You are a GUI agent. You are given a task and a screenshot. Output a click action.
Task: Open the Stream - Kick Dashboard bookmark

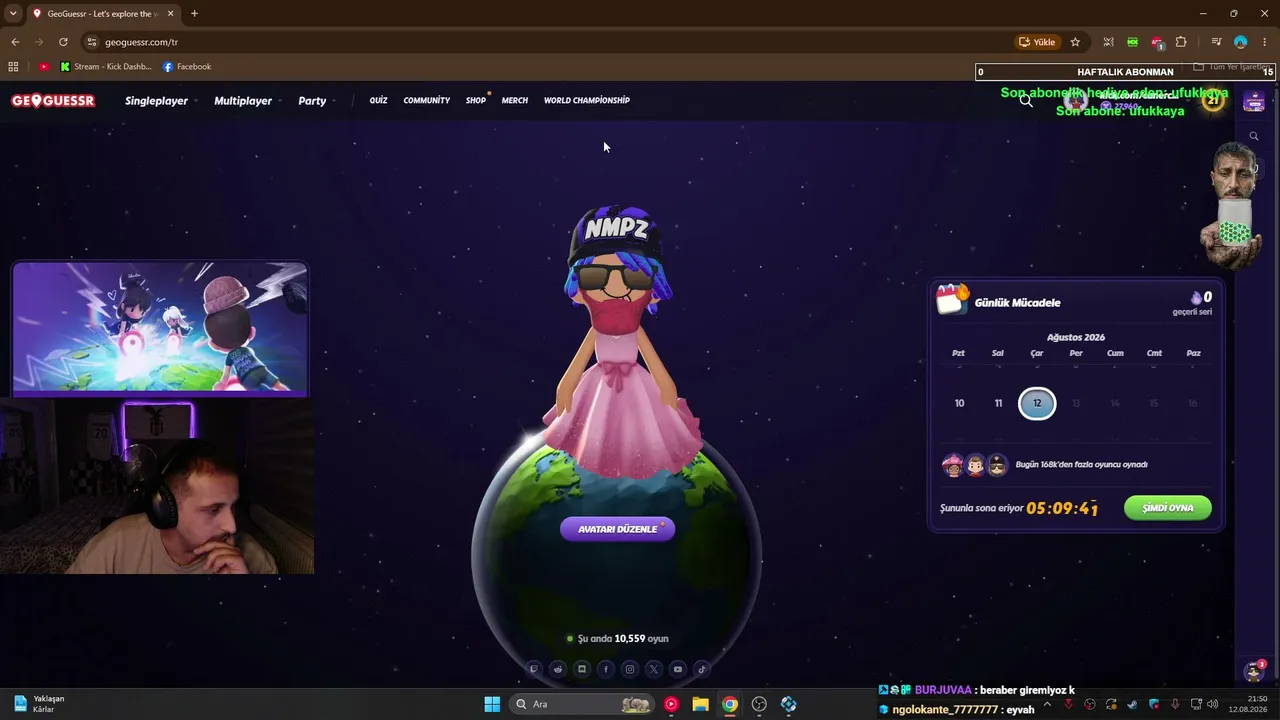[x=106, y=67]
